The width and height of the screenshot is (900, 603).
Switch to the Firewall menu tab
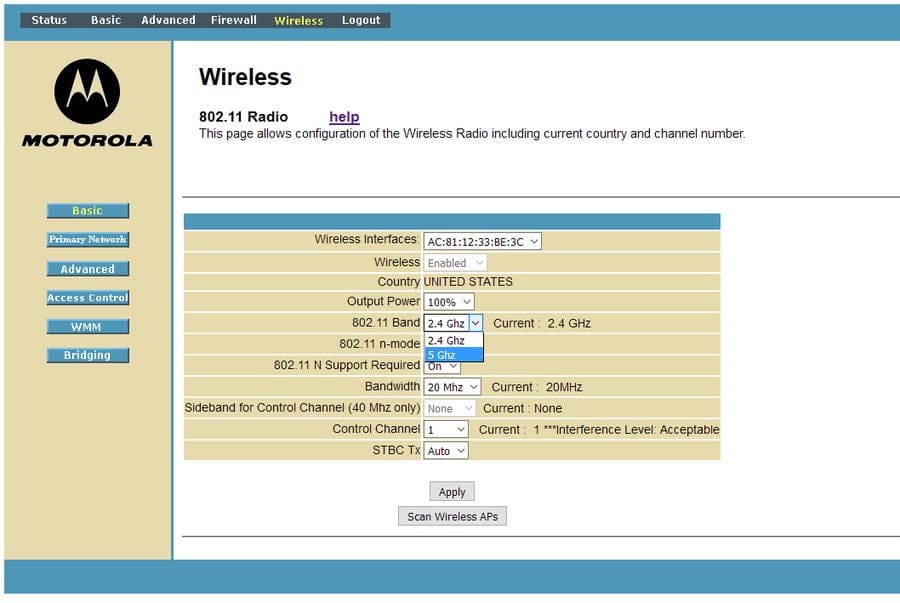point(233,20)
